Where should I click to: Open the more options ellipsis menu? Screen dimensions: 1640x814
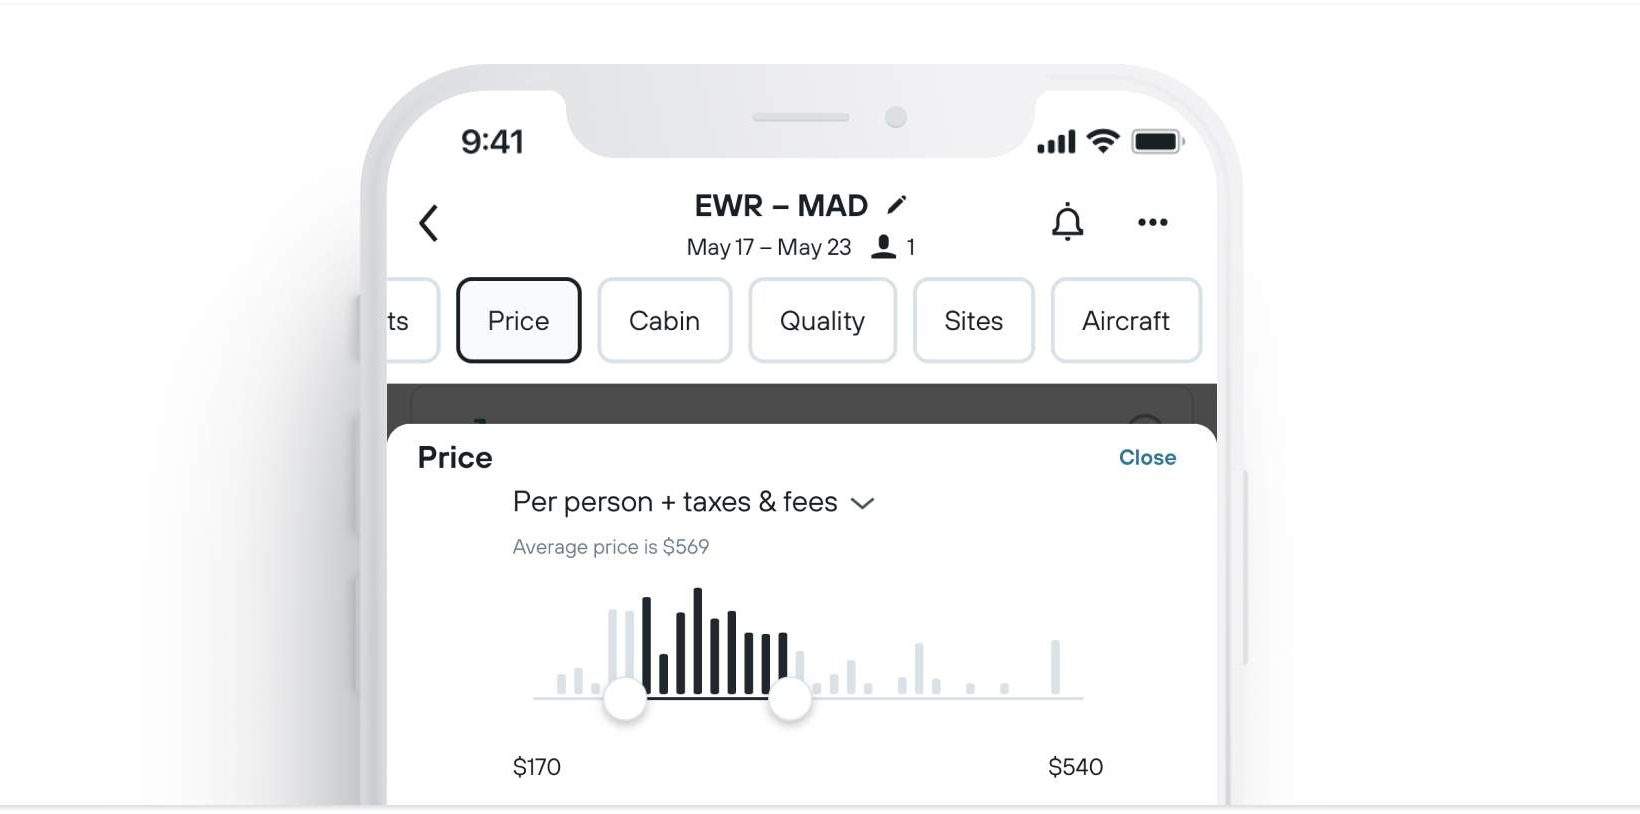click(1153, 223)
